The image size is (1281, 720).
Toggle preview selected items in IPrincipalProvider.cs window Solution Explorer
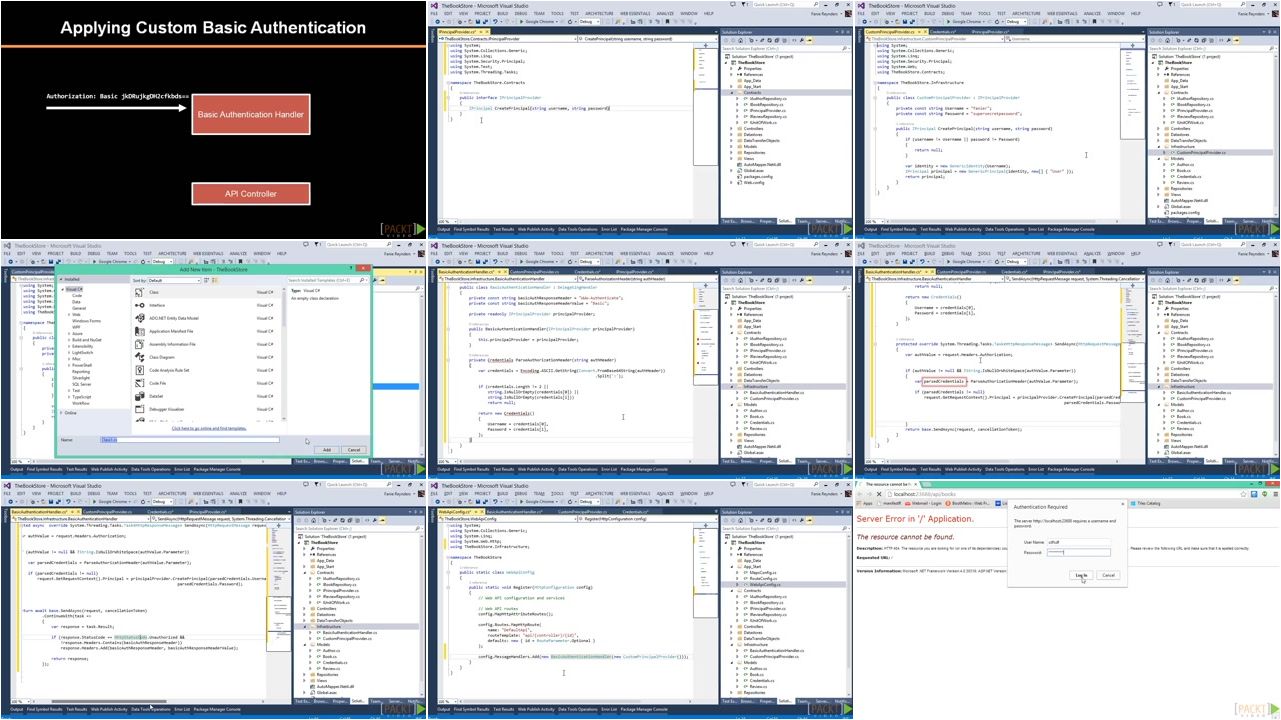(x=810, y=40)
